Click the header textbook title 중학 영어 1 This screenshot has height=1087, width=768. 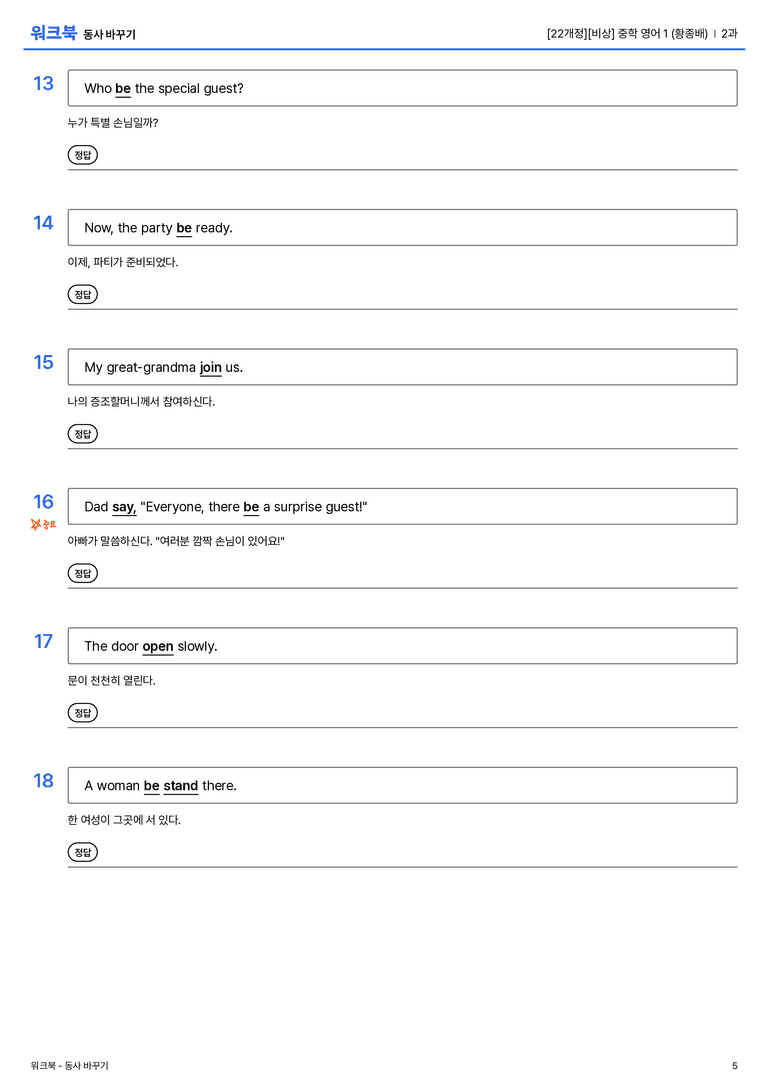coord(643,33)
